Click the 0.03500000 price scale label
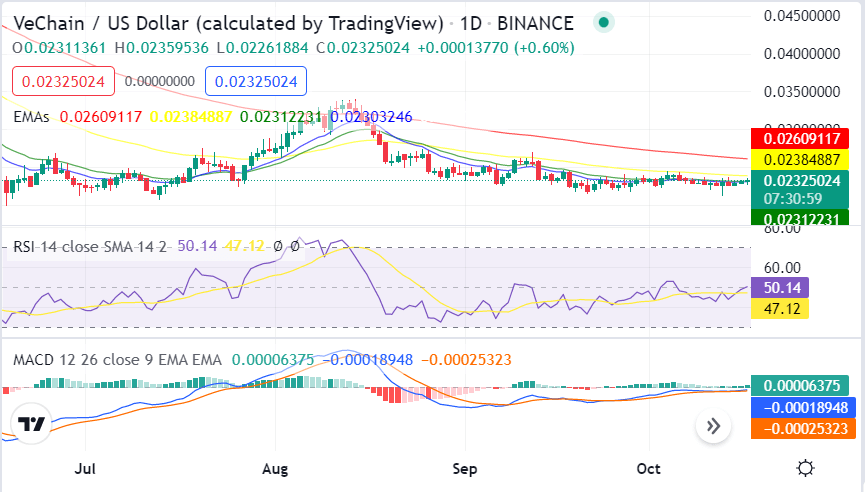865x492 pixels. 802,92
